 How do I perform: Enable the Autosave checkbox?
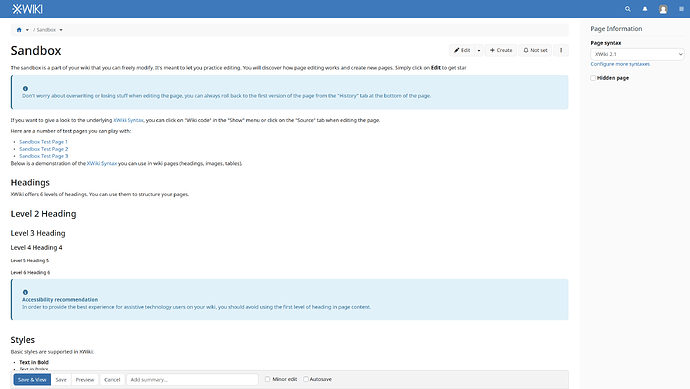305,379
